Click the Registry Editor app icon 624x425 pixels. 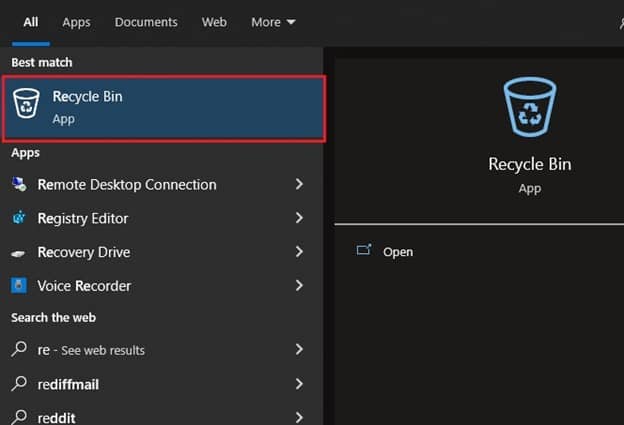pos(19,218)
